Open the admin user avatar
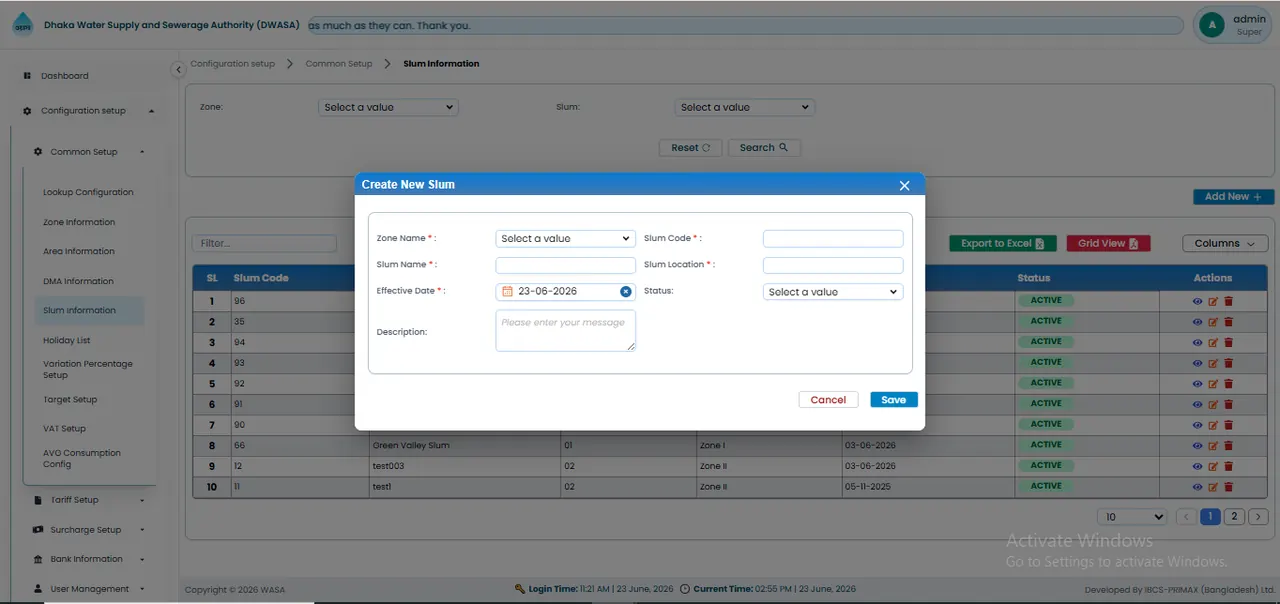Image resolution: width=1280 pixels, height=604 pixels. coord(1212,25)
